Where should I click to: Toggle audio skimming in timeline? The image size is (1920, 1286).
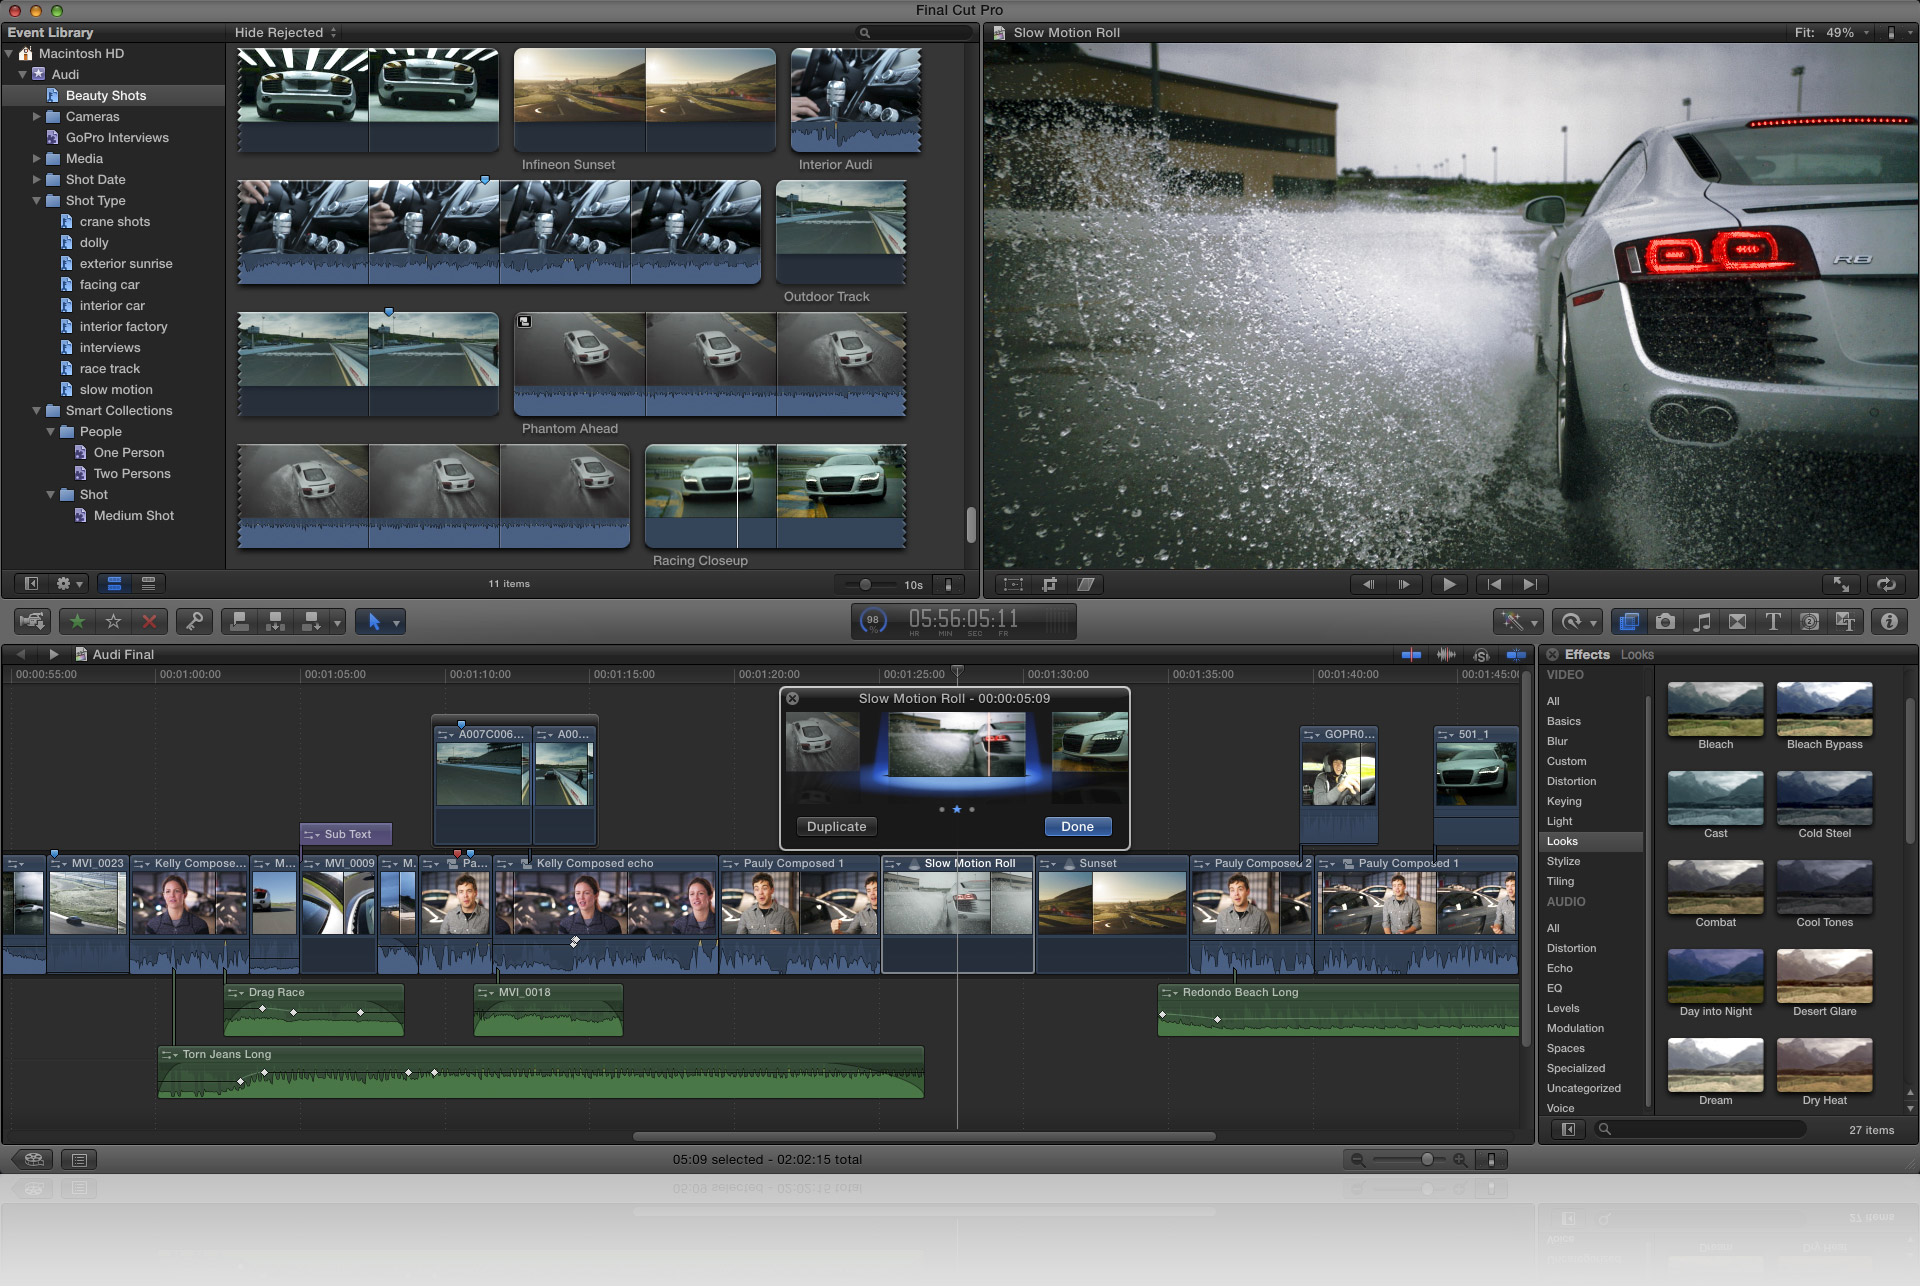[x=1446, y=655]
